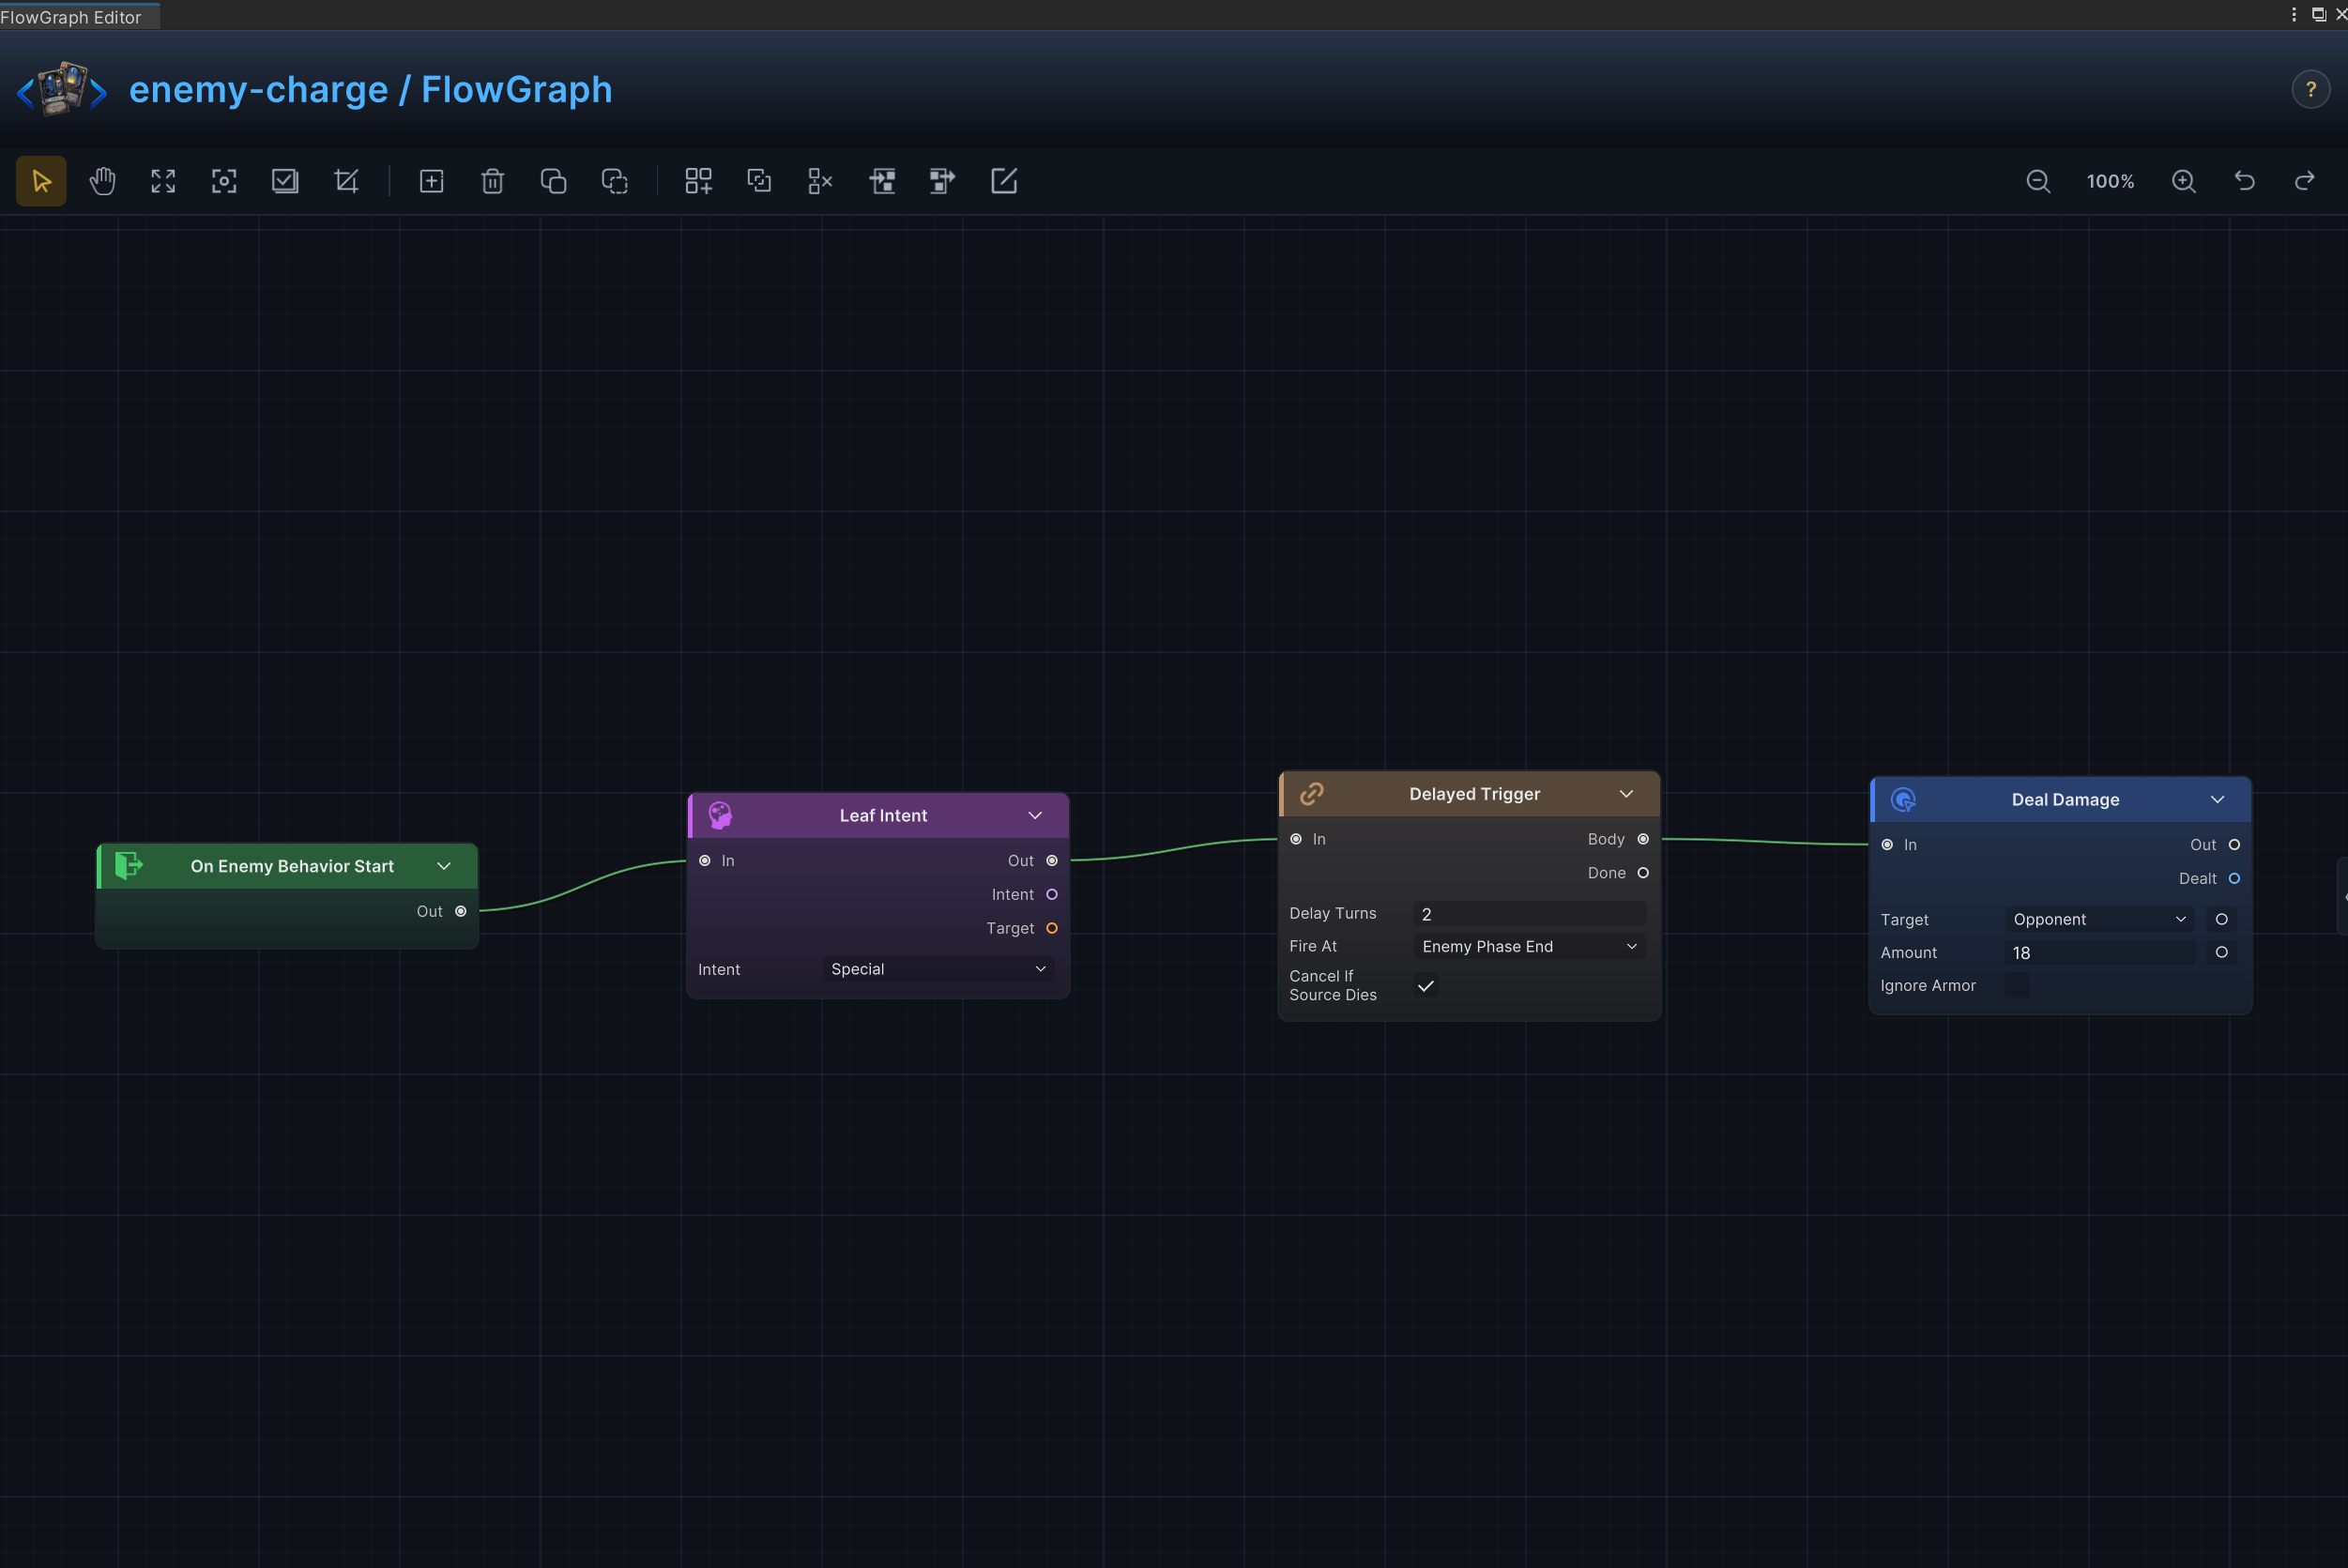Select the arrow pointer tool
2348x1568 pixels.
tap(41, 181)
